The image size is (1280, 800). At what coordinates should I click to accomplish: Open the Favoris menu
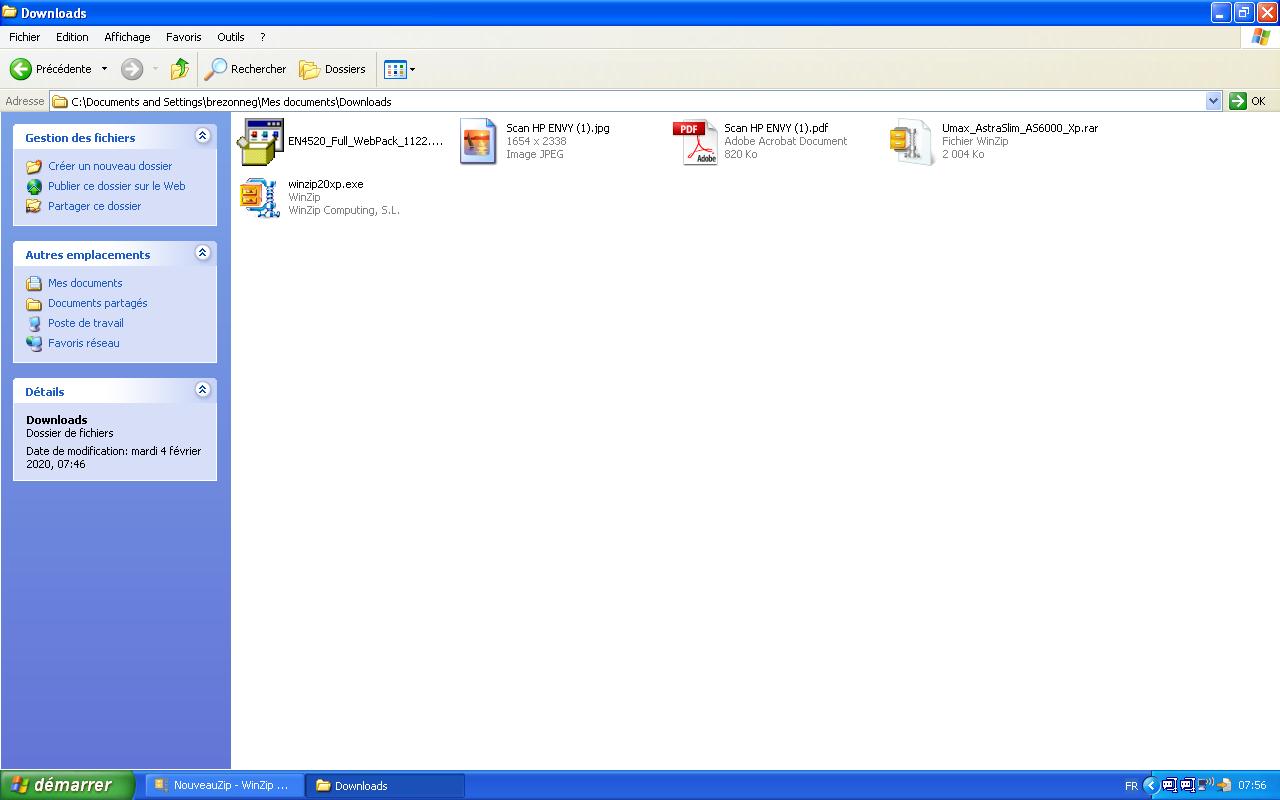pos(184,37)
